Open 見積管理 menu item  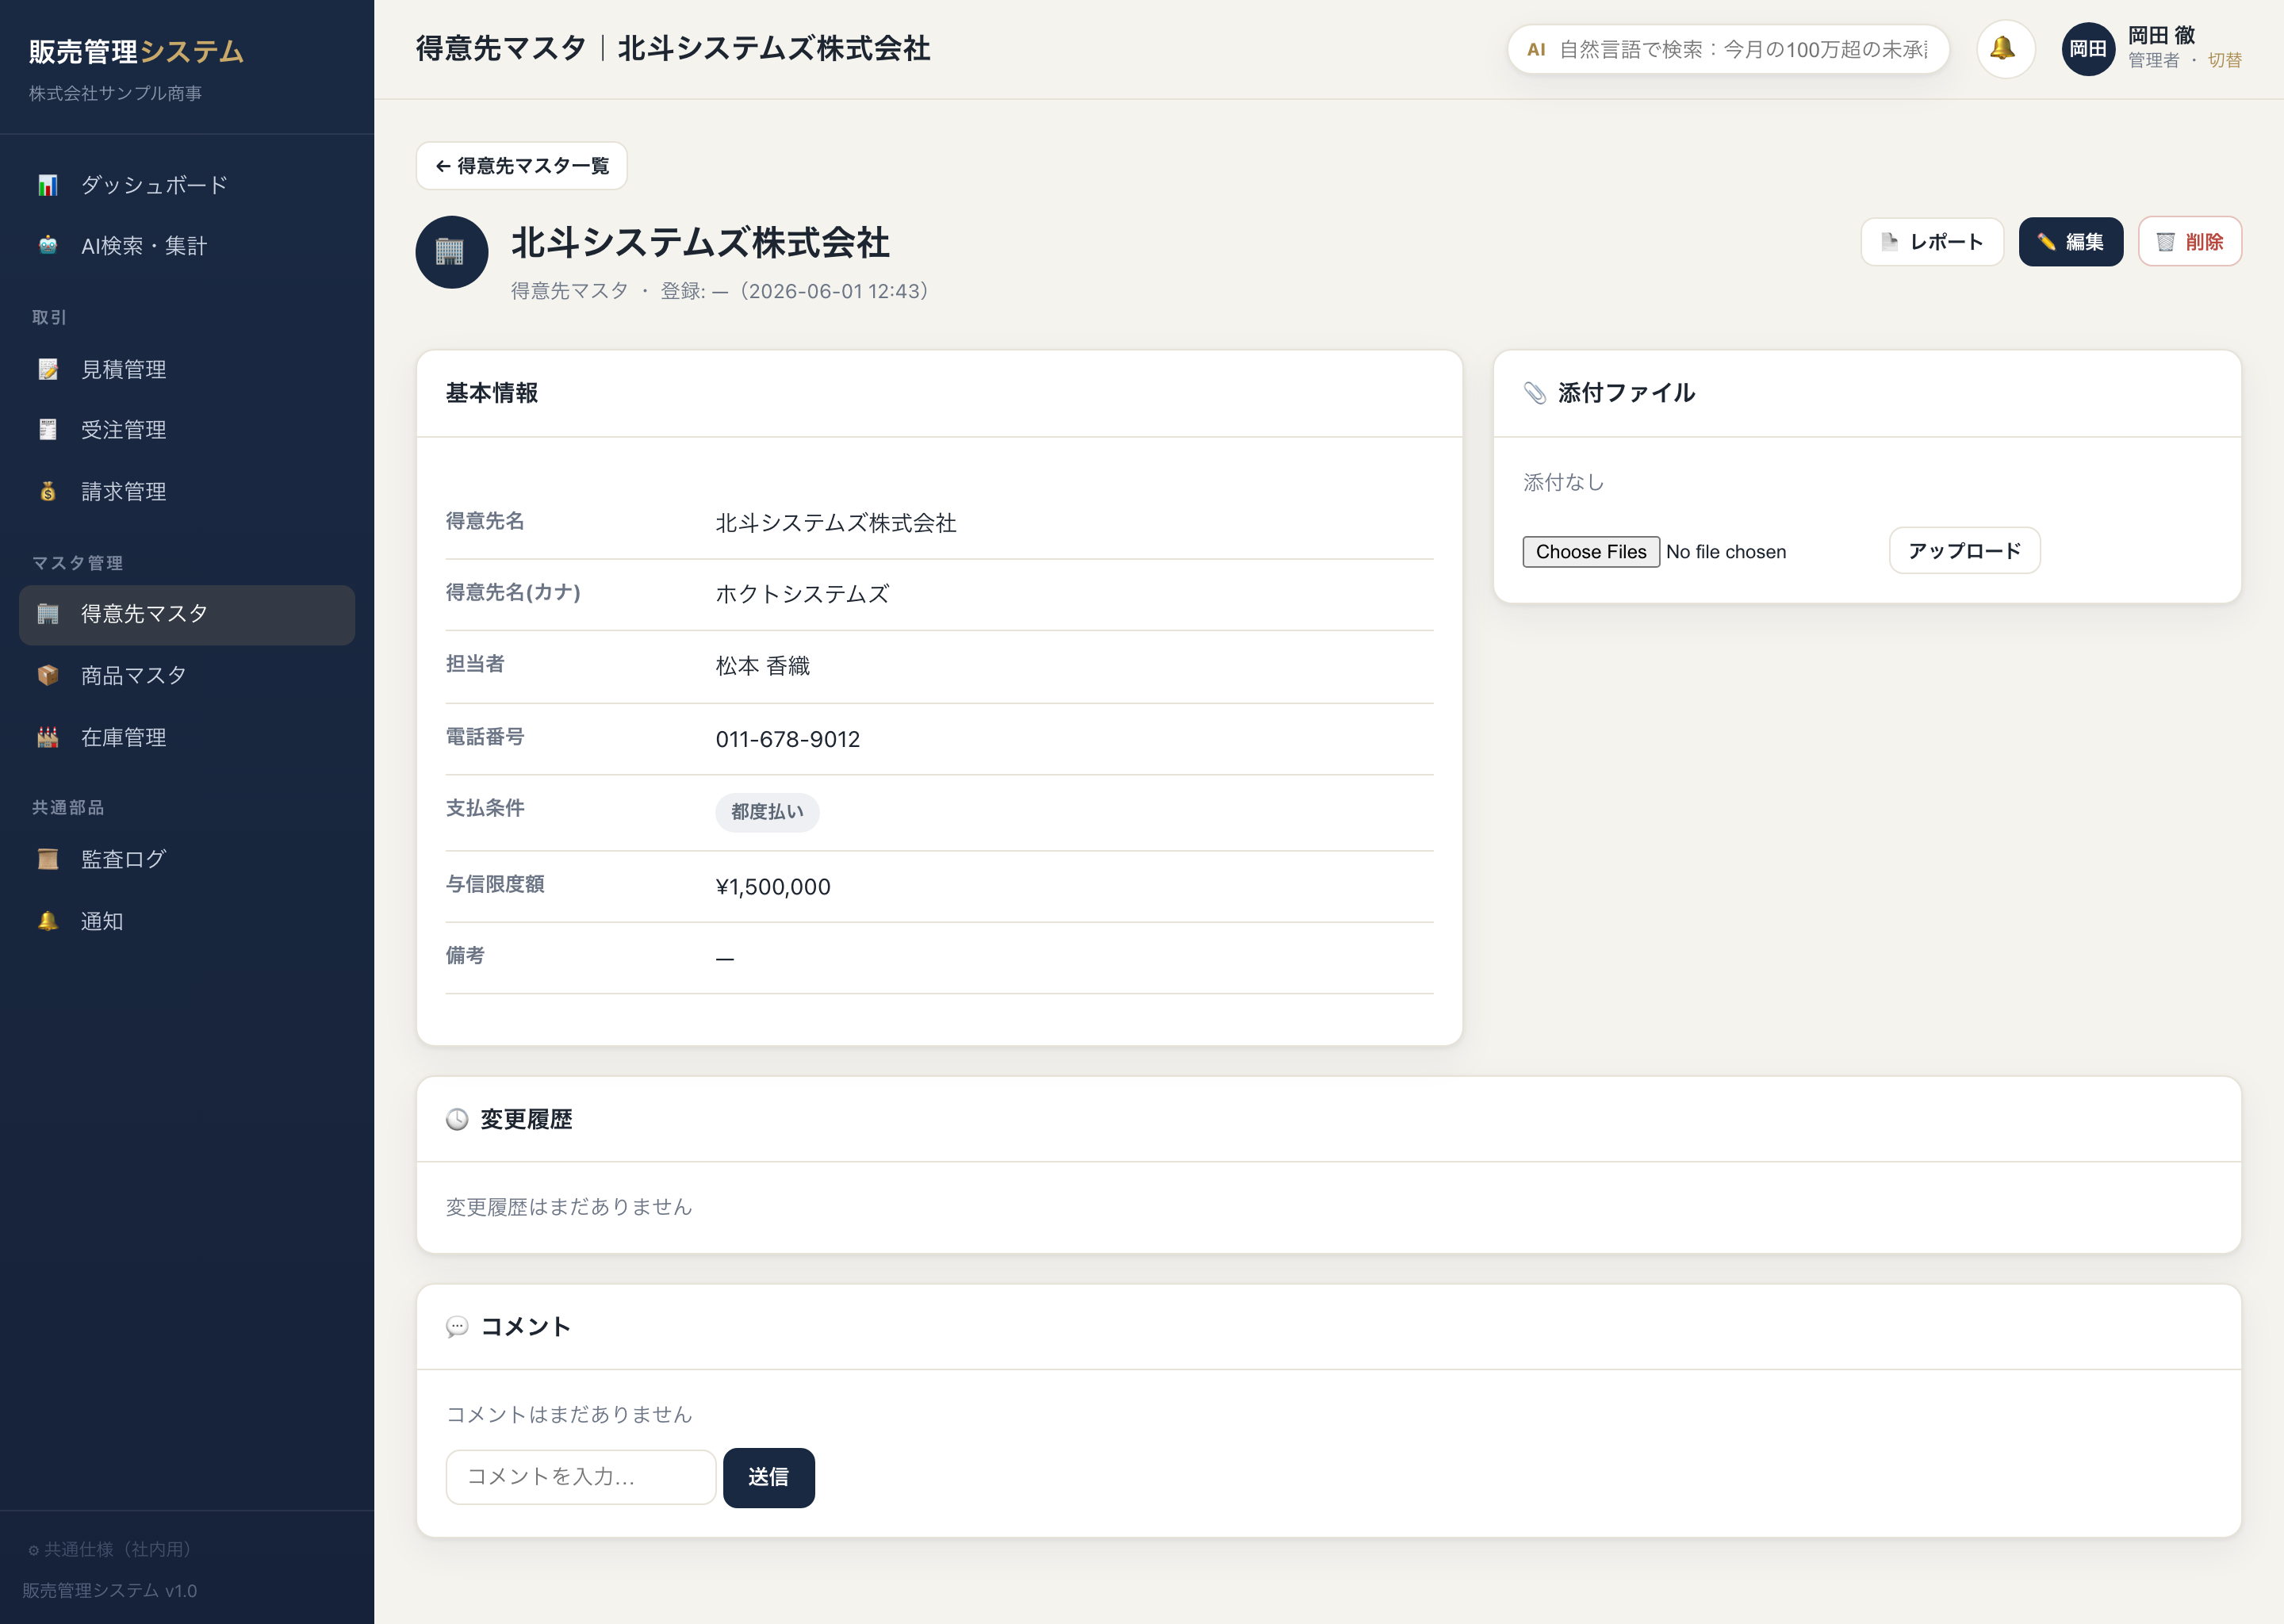pyautogui.click(x=187, y=369)
